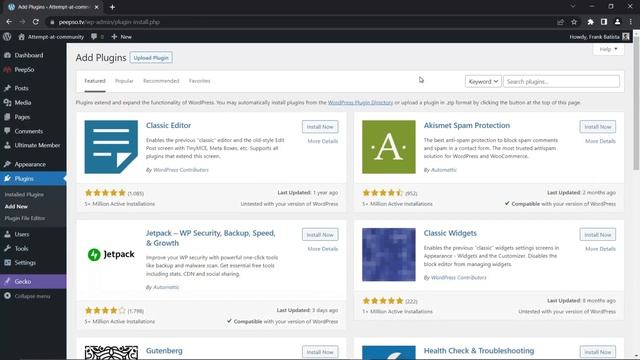Viewport: 640px width, 360px height.
Task: Open the Classic Widgets title link
Action: click(450, 233)
